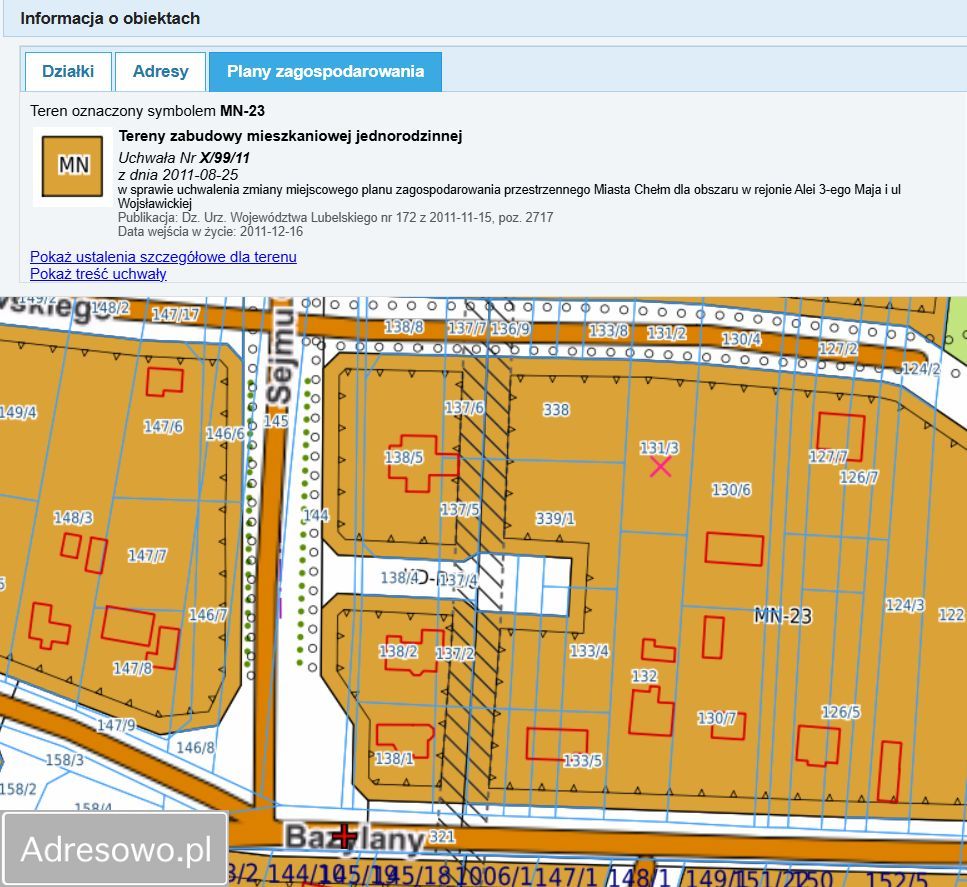Click the building outline on parcel 132
The height and width of the screenshot is (887, 967).
click(x=651, y=711)
